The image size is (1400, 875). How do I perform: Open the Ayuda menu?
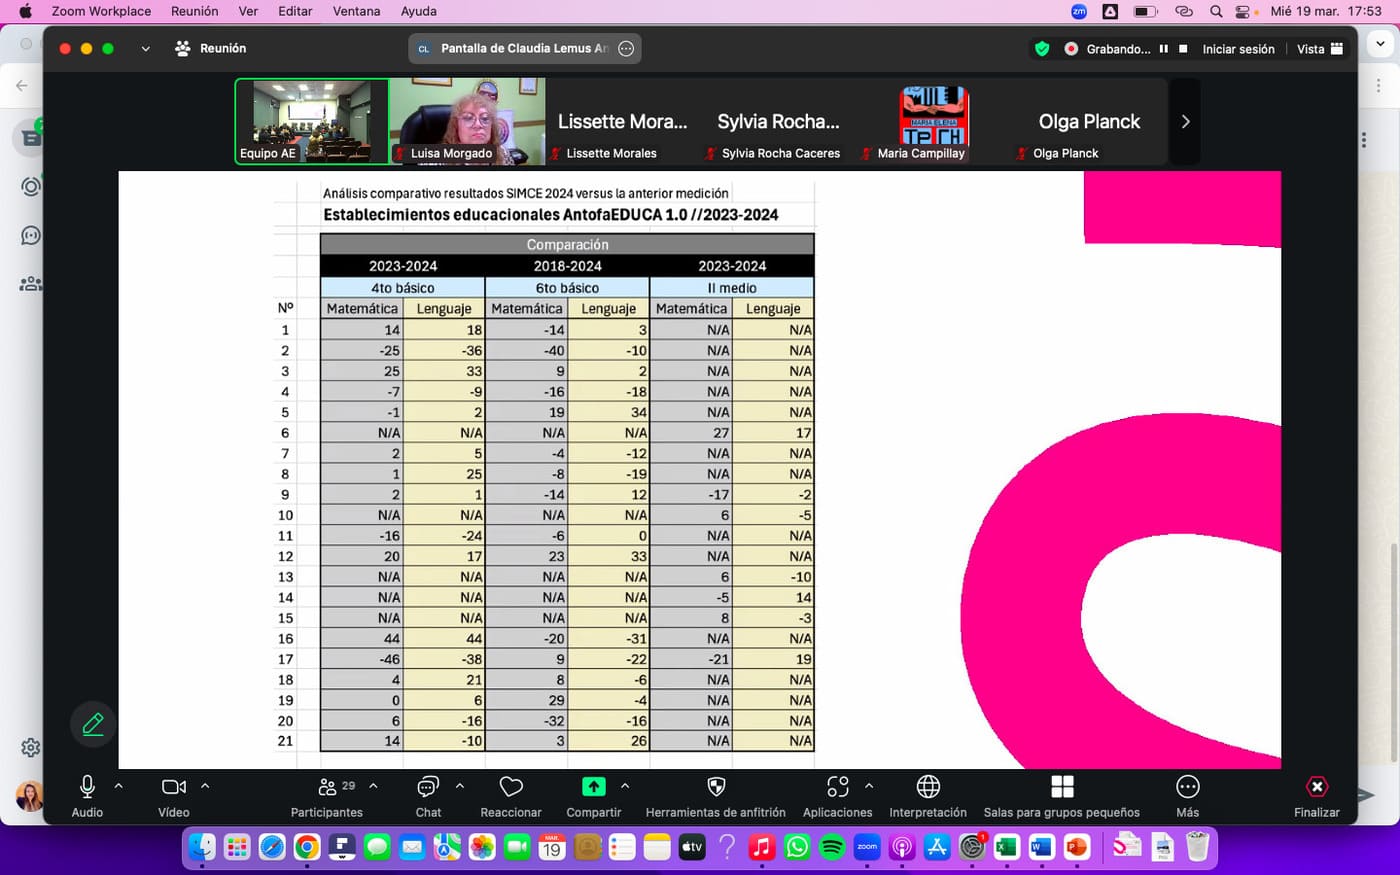click(418, 11)
